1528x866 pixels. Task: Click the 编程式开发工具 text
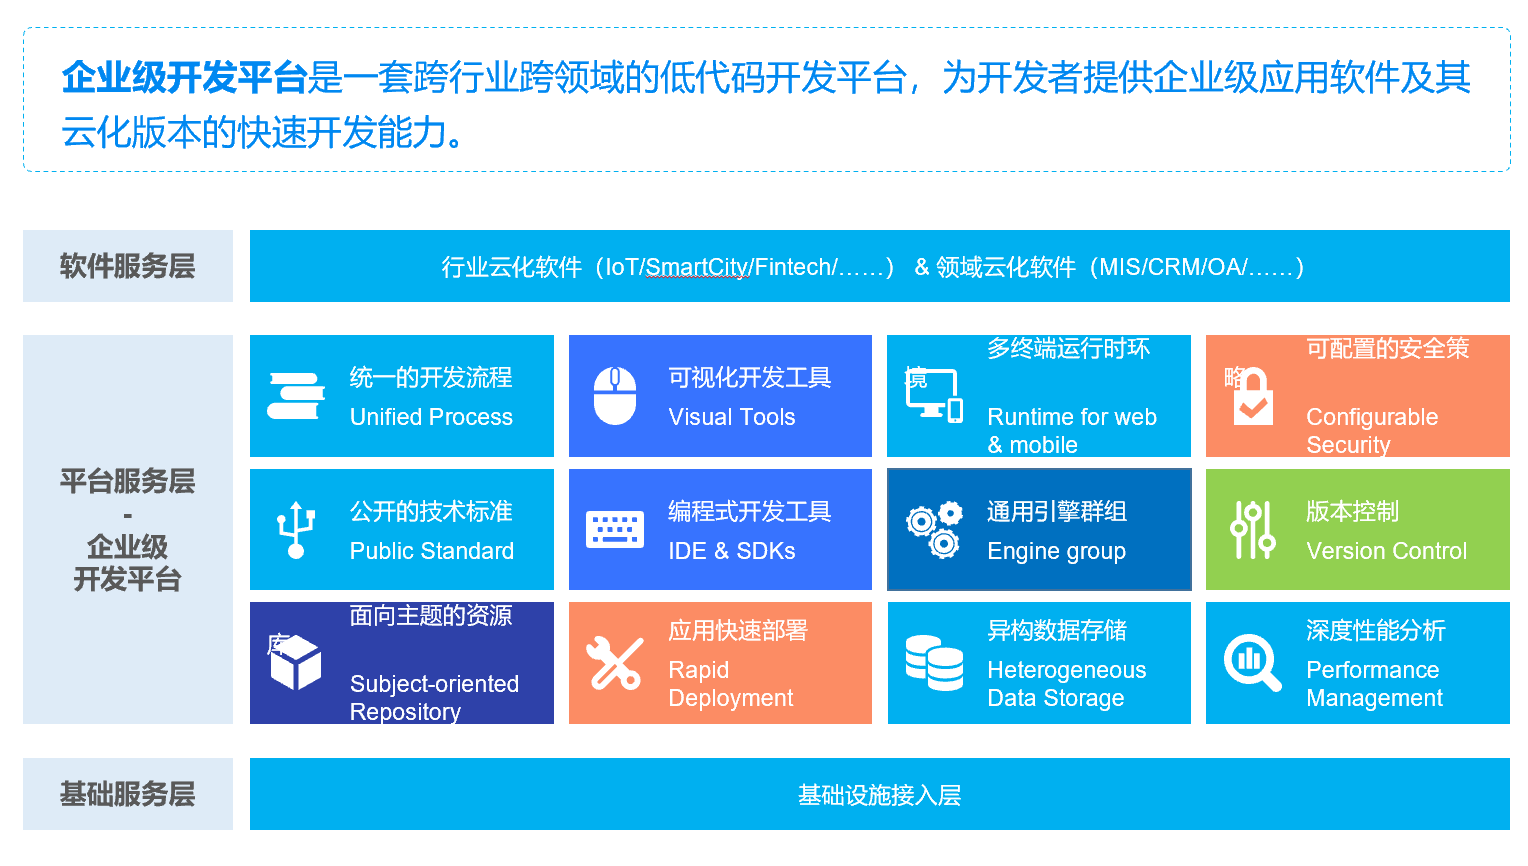750,511
